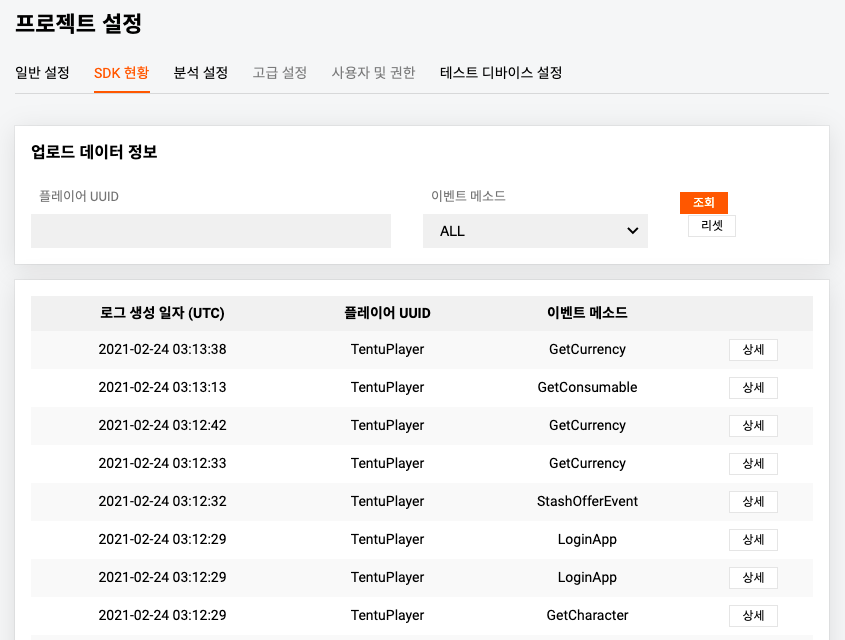Screen dimensions: 845x640
Task: Click GetCurrency in the 03:12:42 row
Action: [x=587, y=425]
